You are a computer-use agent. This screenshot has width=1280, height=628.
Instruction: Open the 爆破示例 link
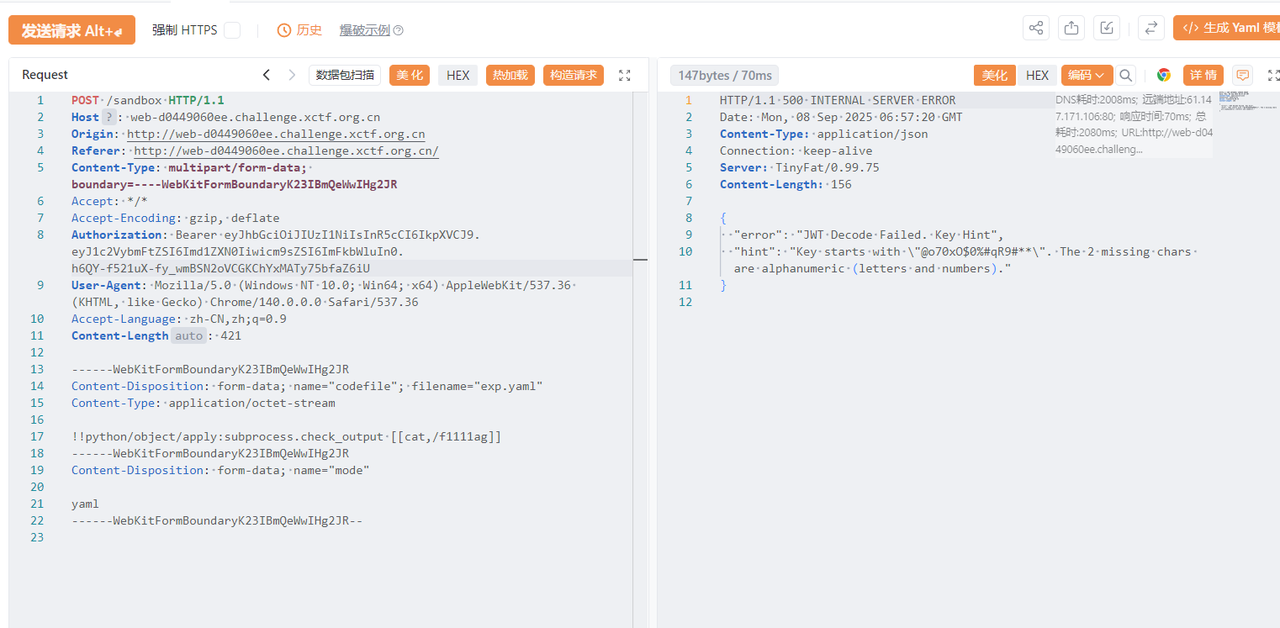click(364, 30)
